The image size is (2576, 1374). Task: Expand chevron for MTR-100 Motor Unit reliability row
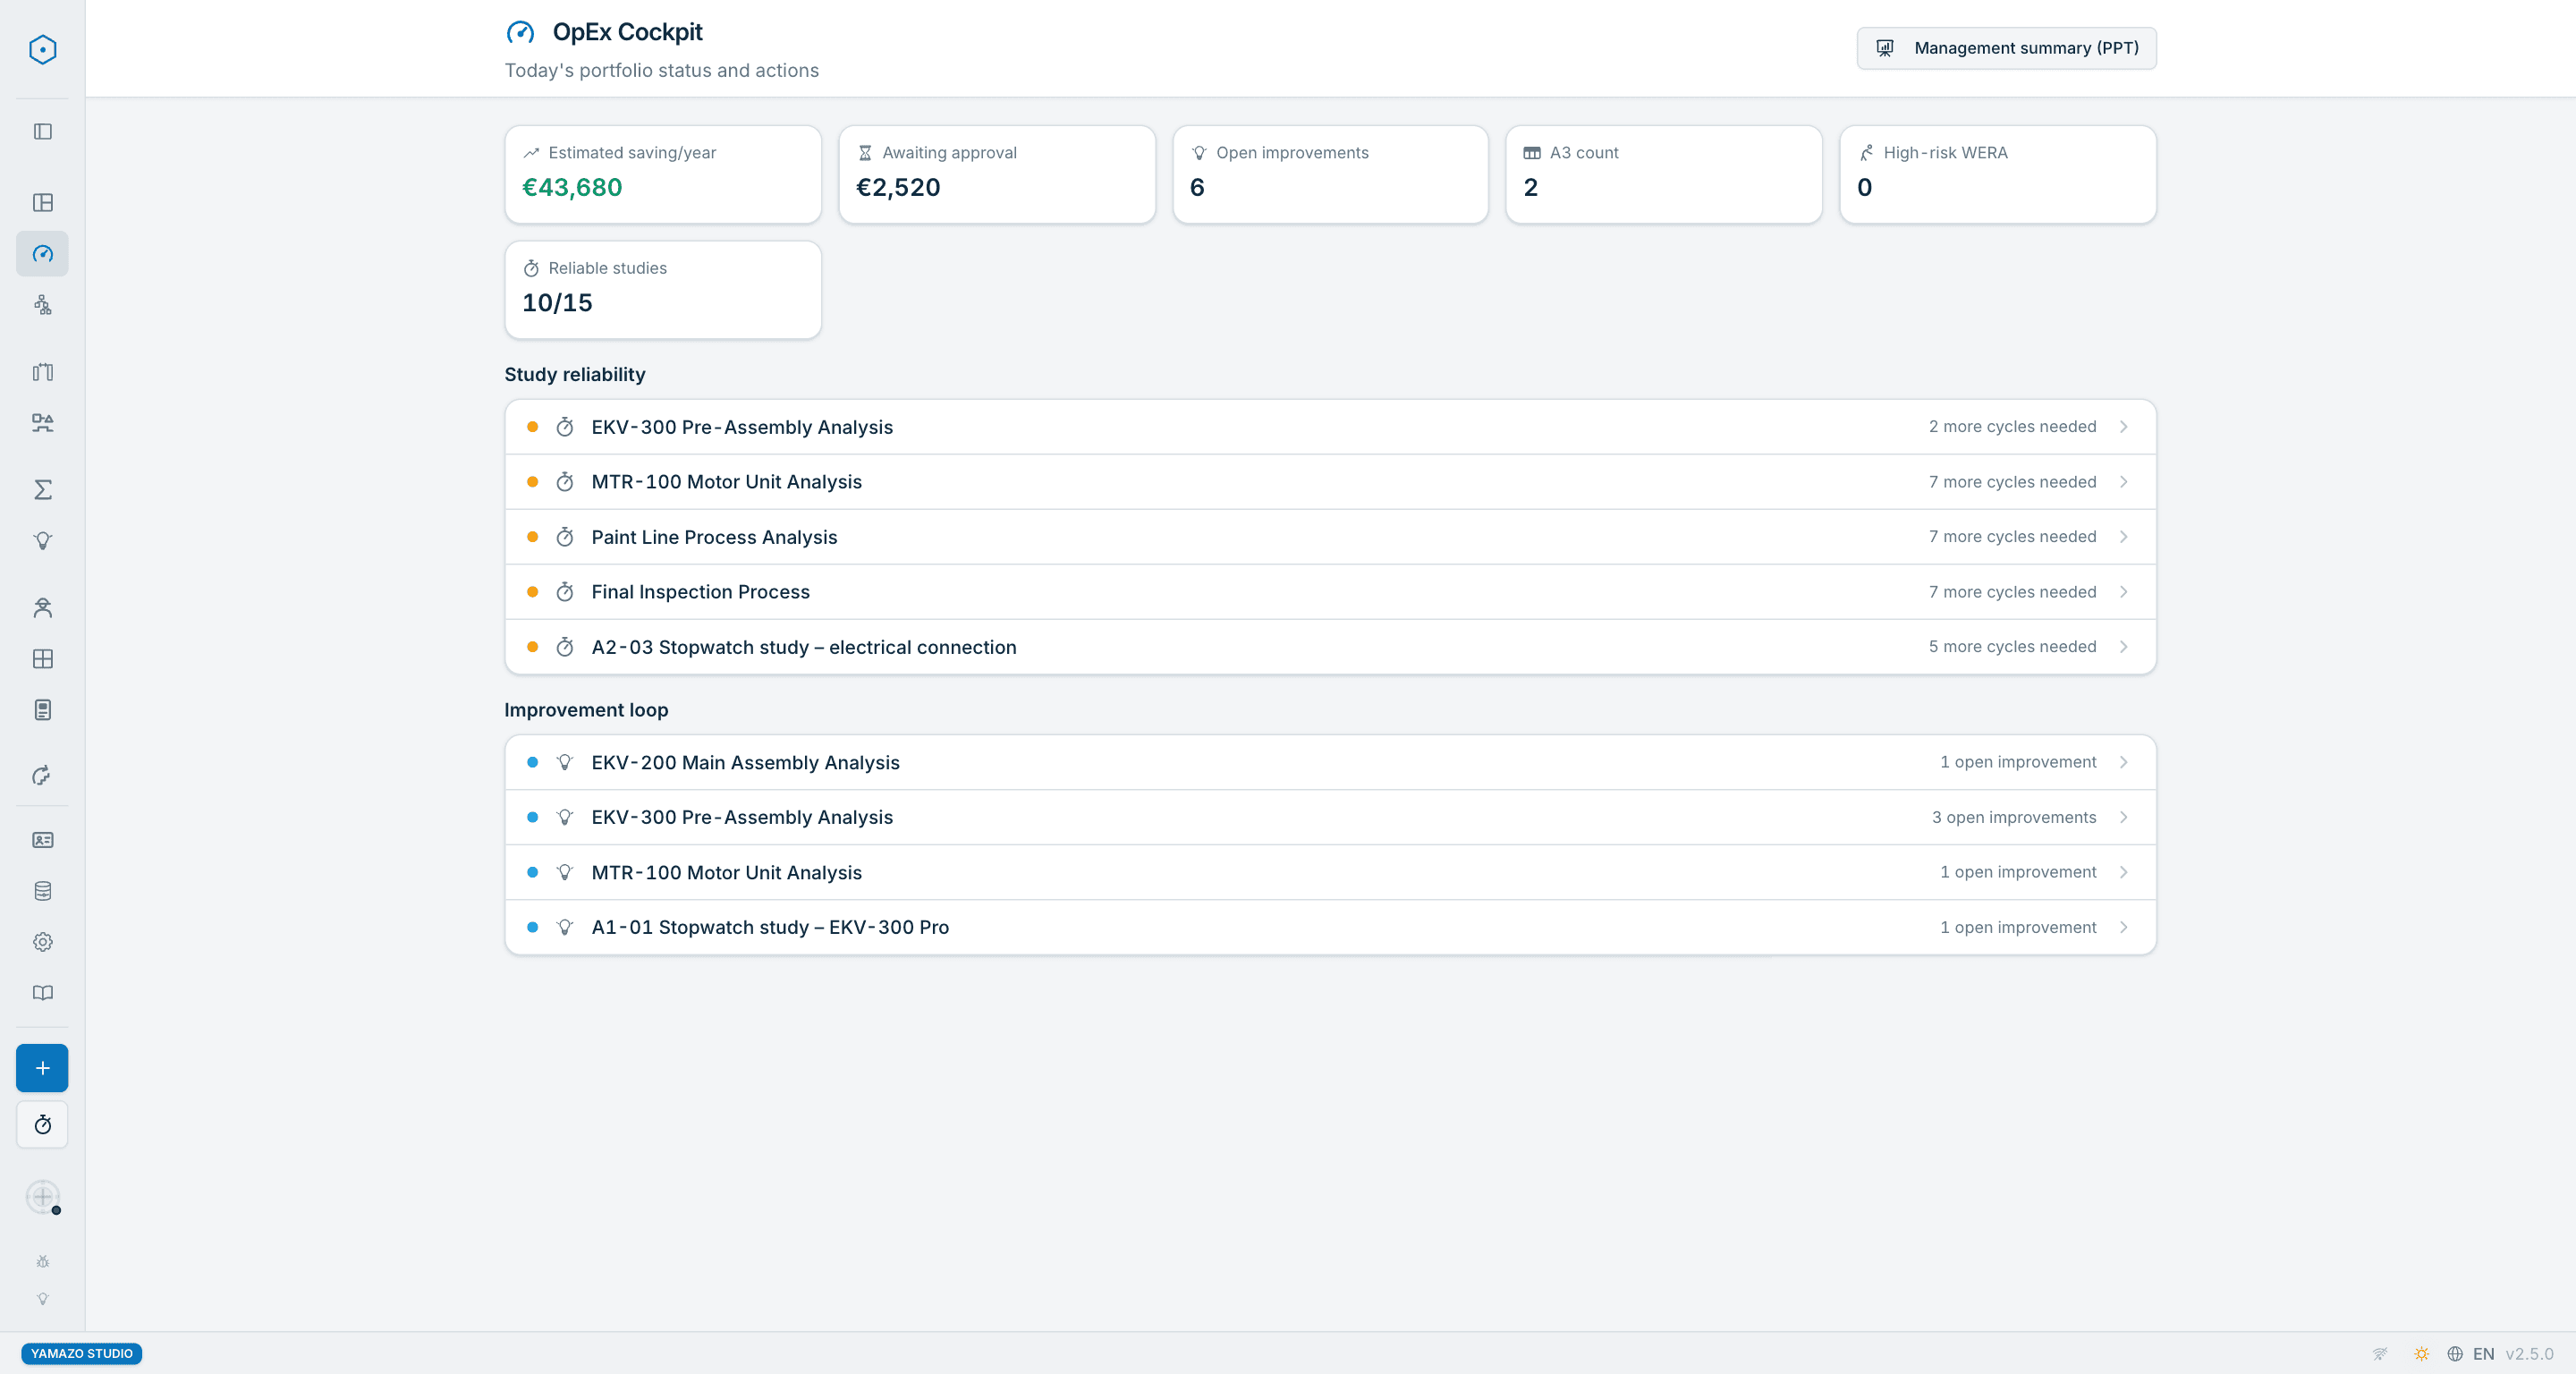pyautogui.click(x=2123, y=482)
